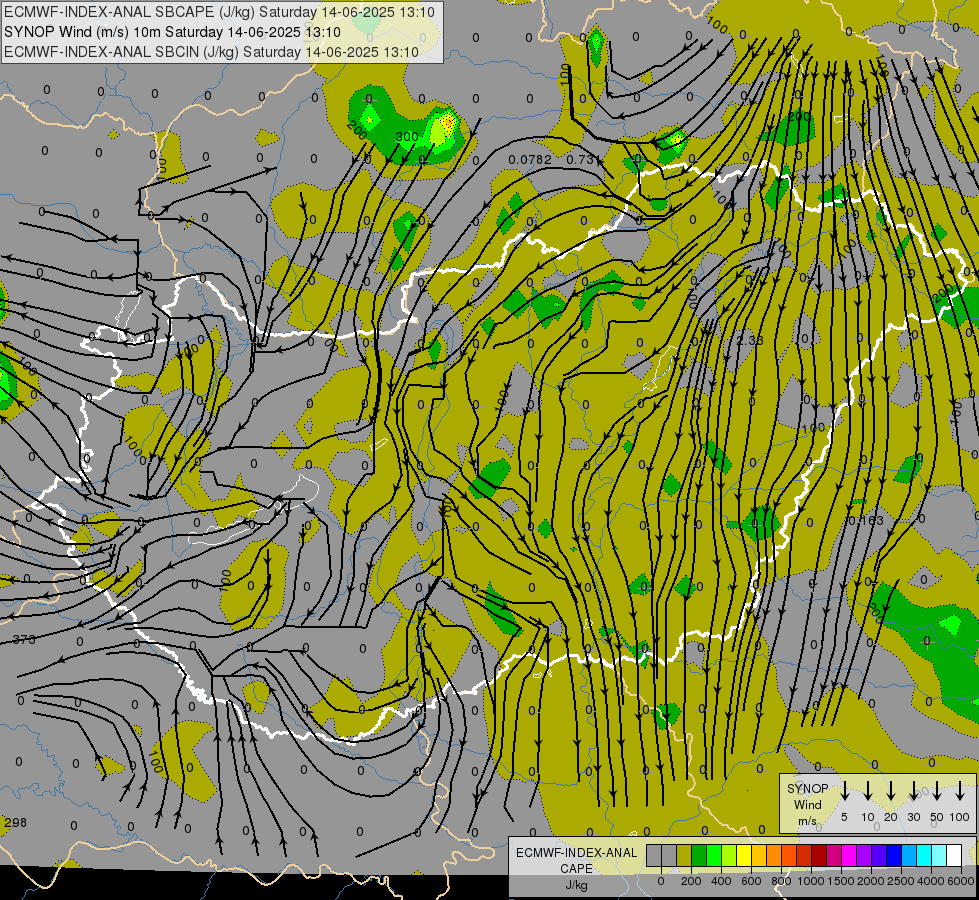
Task: Click the '373' value at the map's left edge
Action: coord(24,640)
